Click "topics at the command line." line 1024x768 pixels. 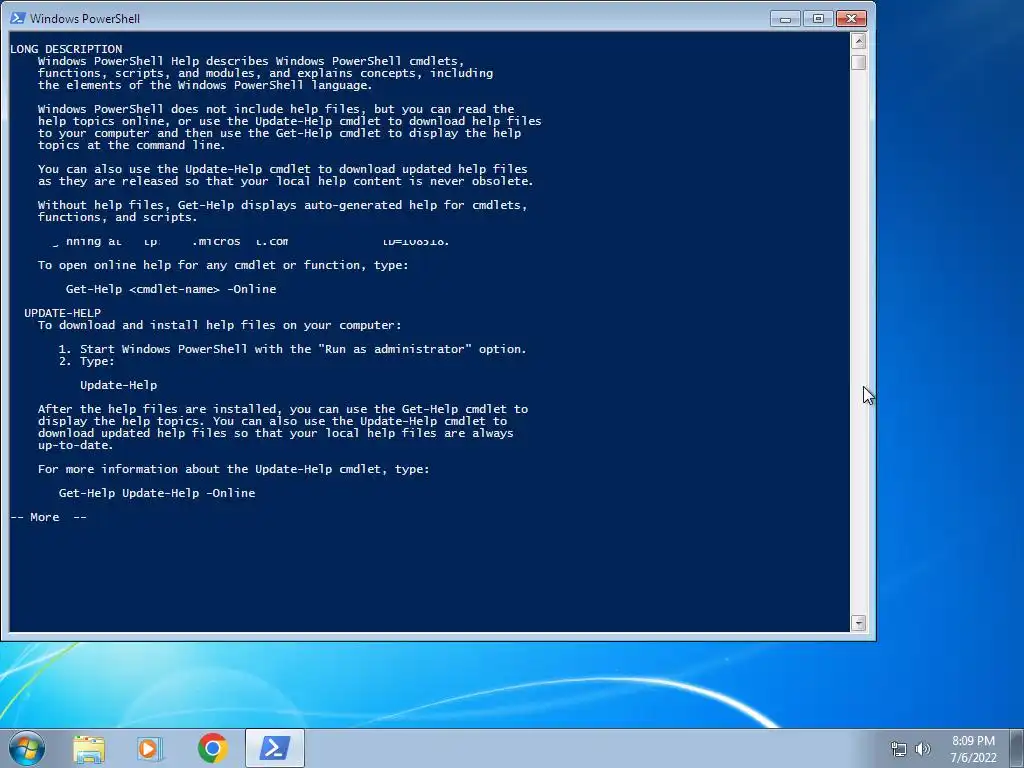(x=131, y=146)
